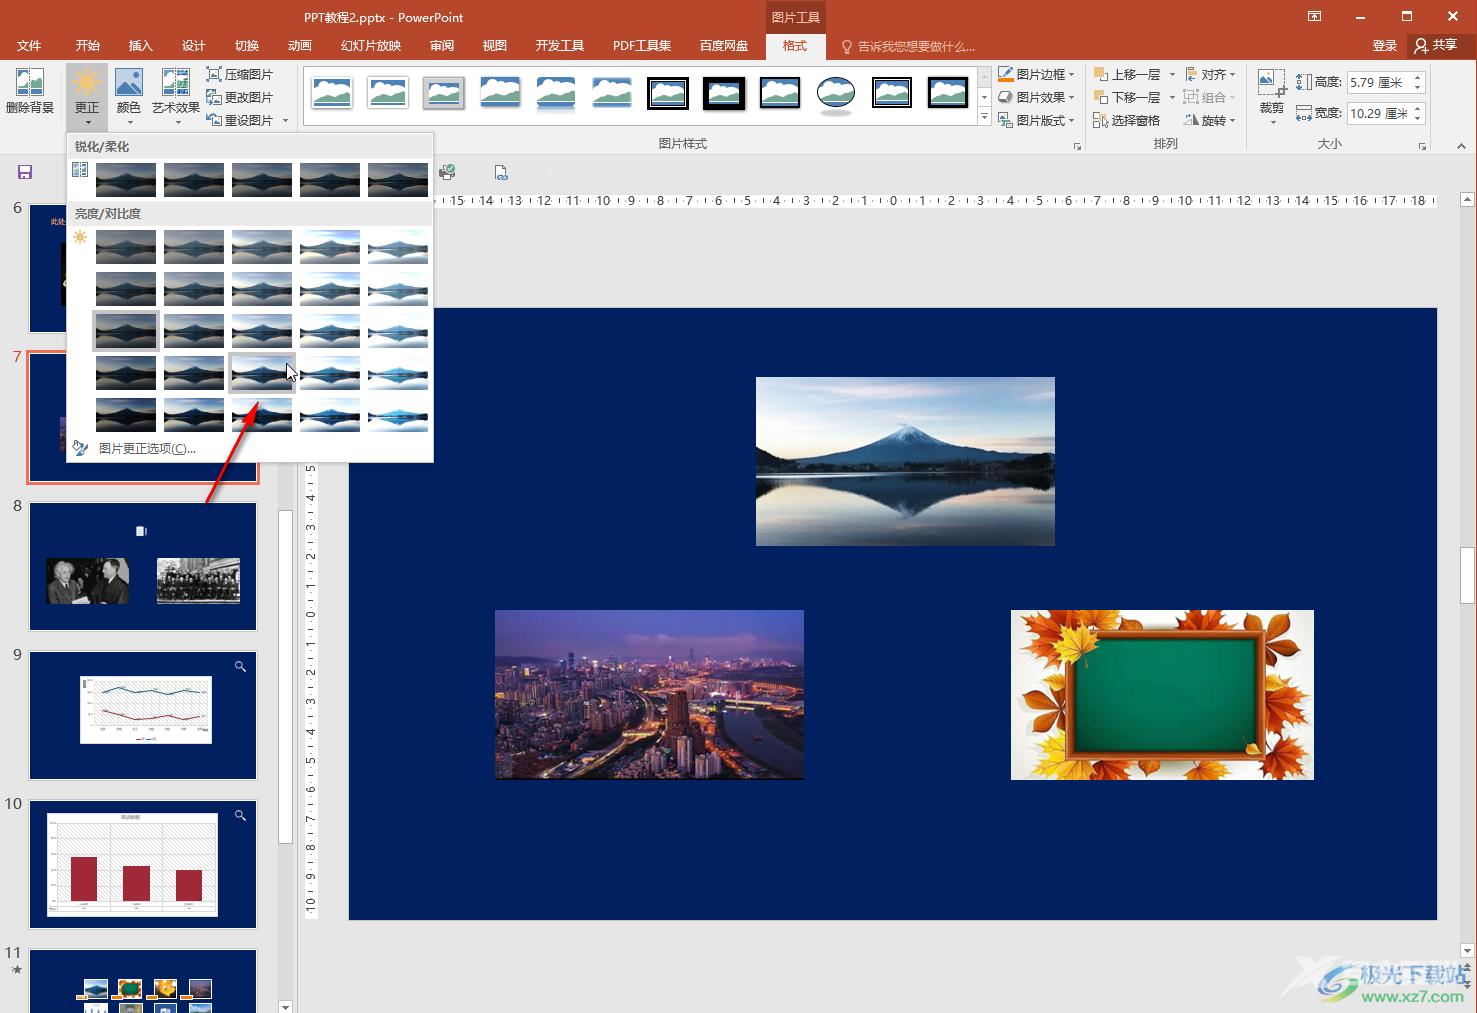Viewport: 1477px width, 1013px height.
Task: Open Picture Border (图片边框) menu
Action: tap(1037, 74)
